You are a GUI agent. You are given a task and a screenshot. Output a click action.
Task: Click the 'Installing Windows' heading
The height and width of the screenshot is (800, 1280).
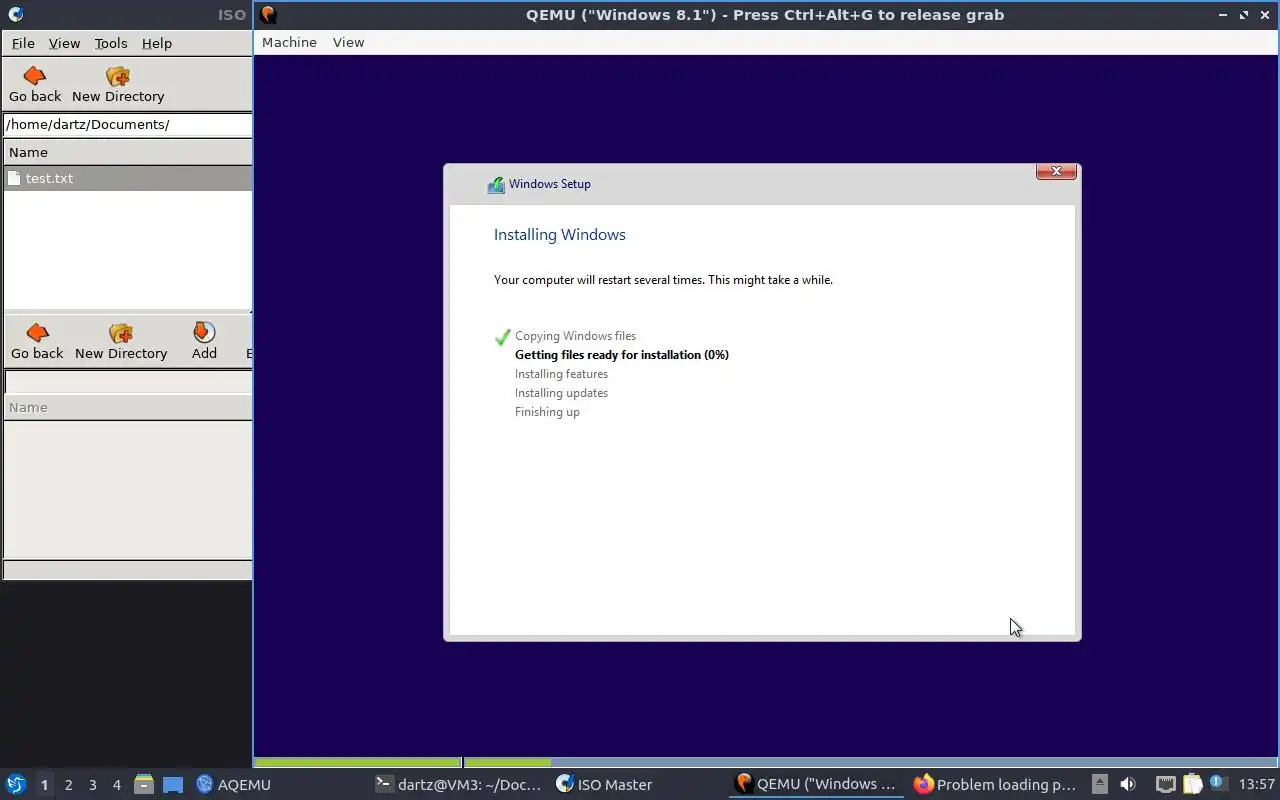tap(559, 235)
